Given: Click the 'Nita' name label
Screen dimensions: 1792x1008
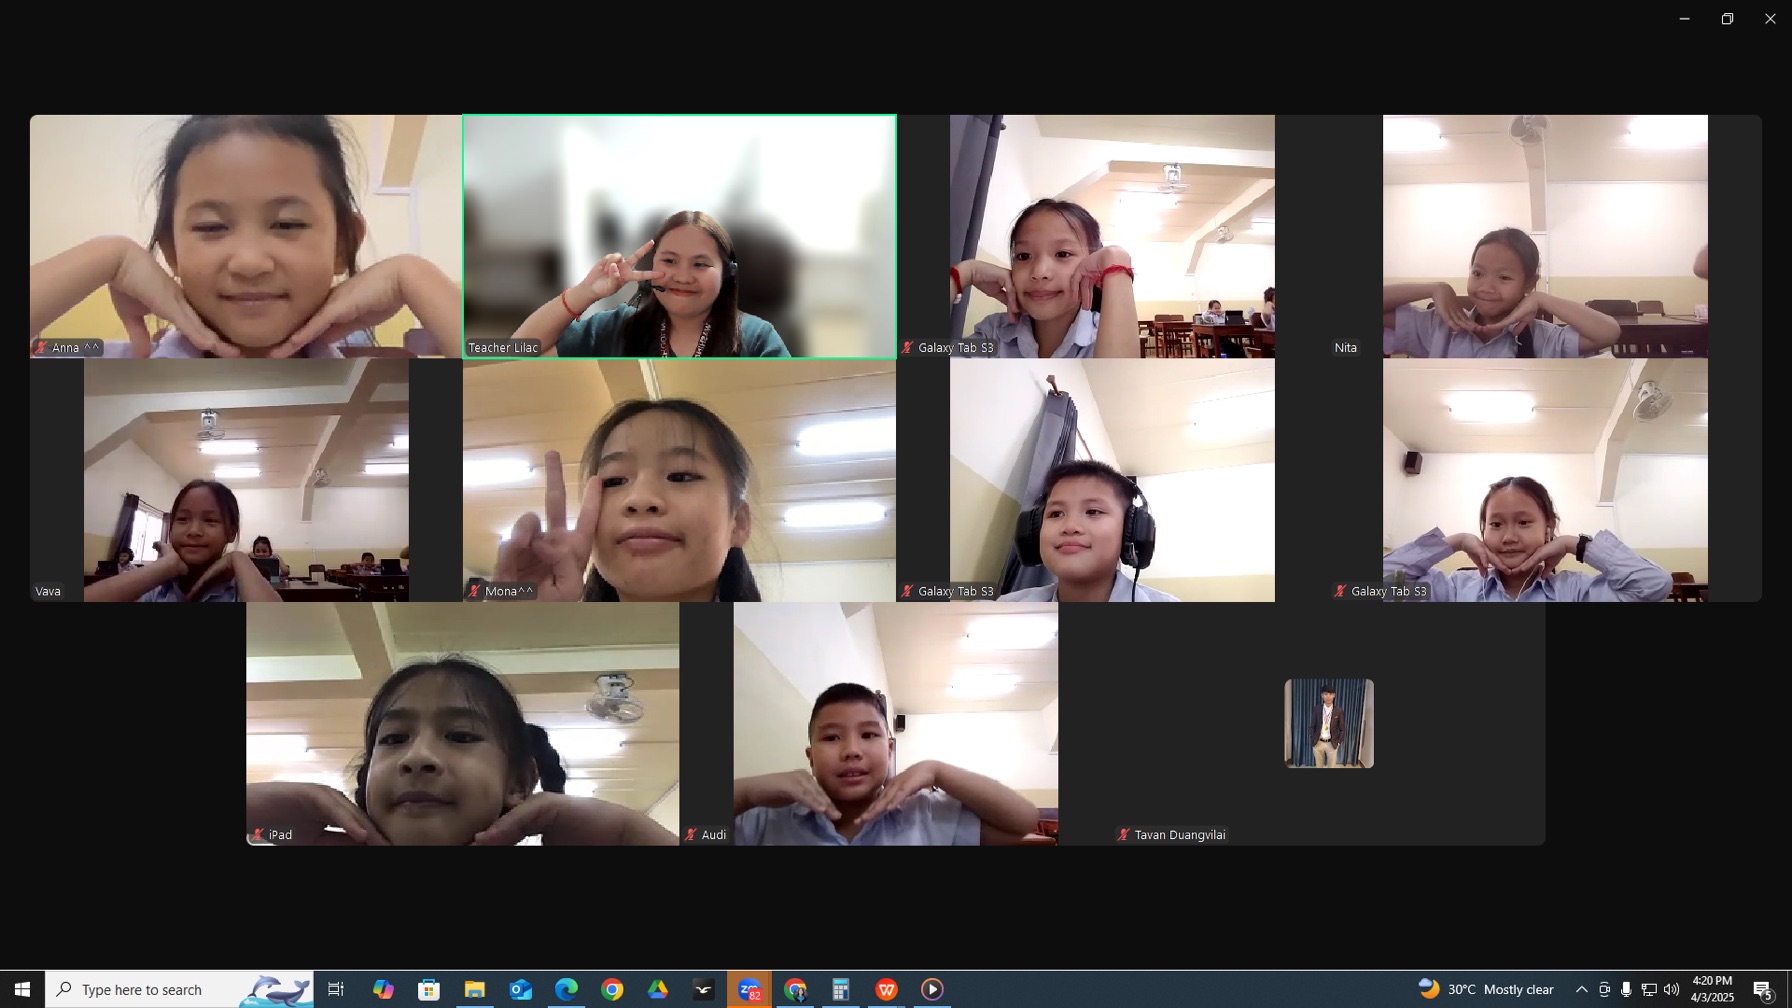Looking at the screenshot, I should 1346,348.
